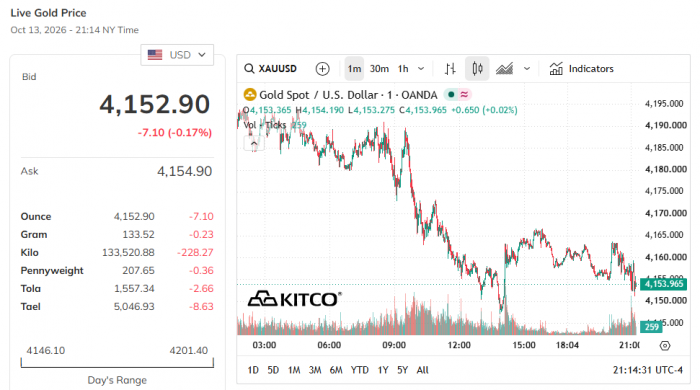Click the US flag icon

pos(155,55)
